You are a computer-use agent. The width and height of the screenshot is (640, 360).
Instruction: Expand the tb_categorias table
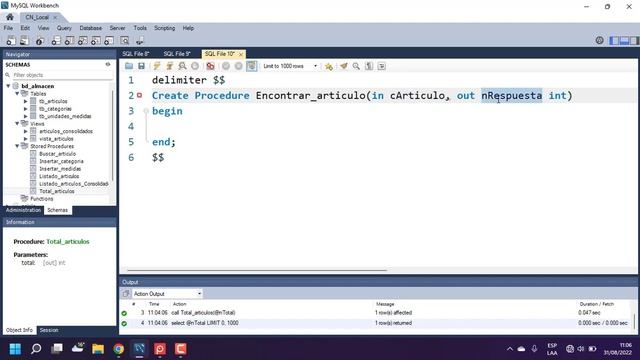[x=25, y=109]
